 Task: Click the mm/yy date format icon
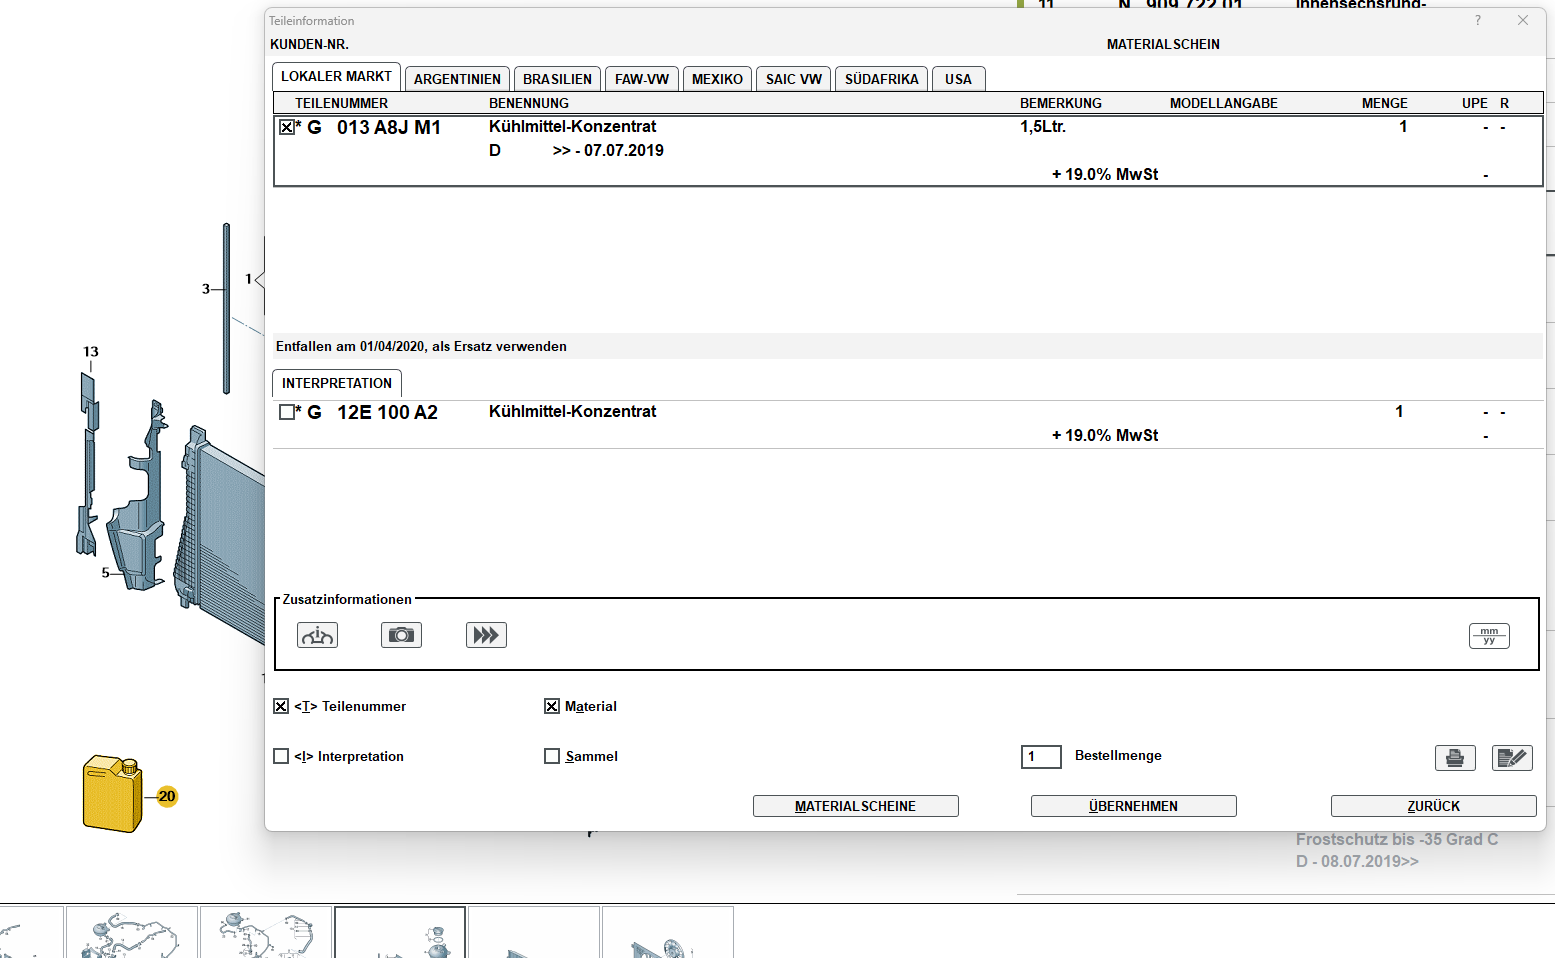tap(1488, 636)
